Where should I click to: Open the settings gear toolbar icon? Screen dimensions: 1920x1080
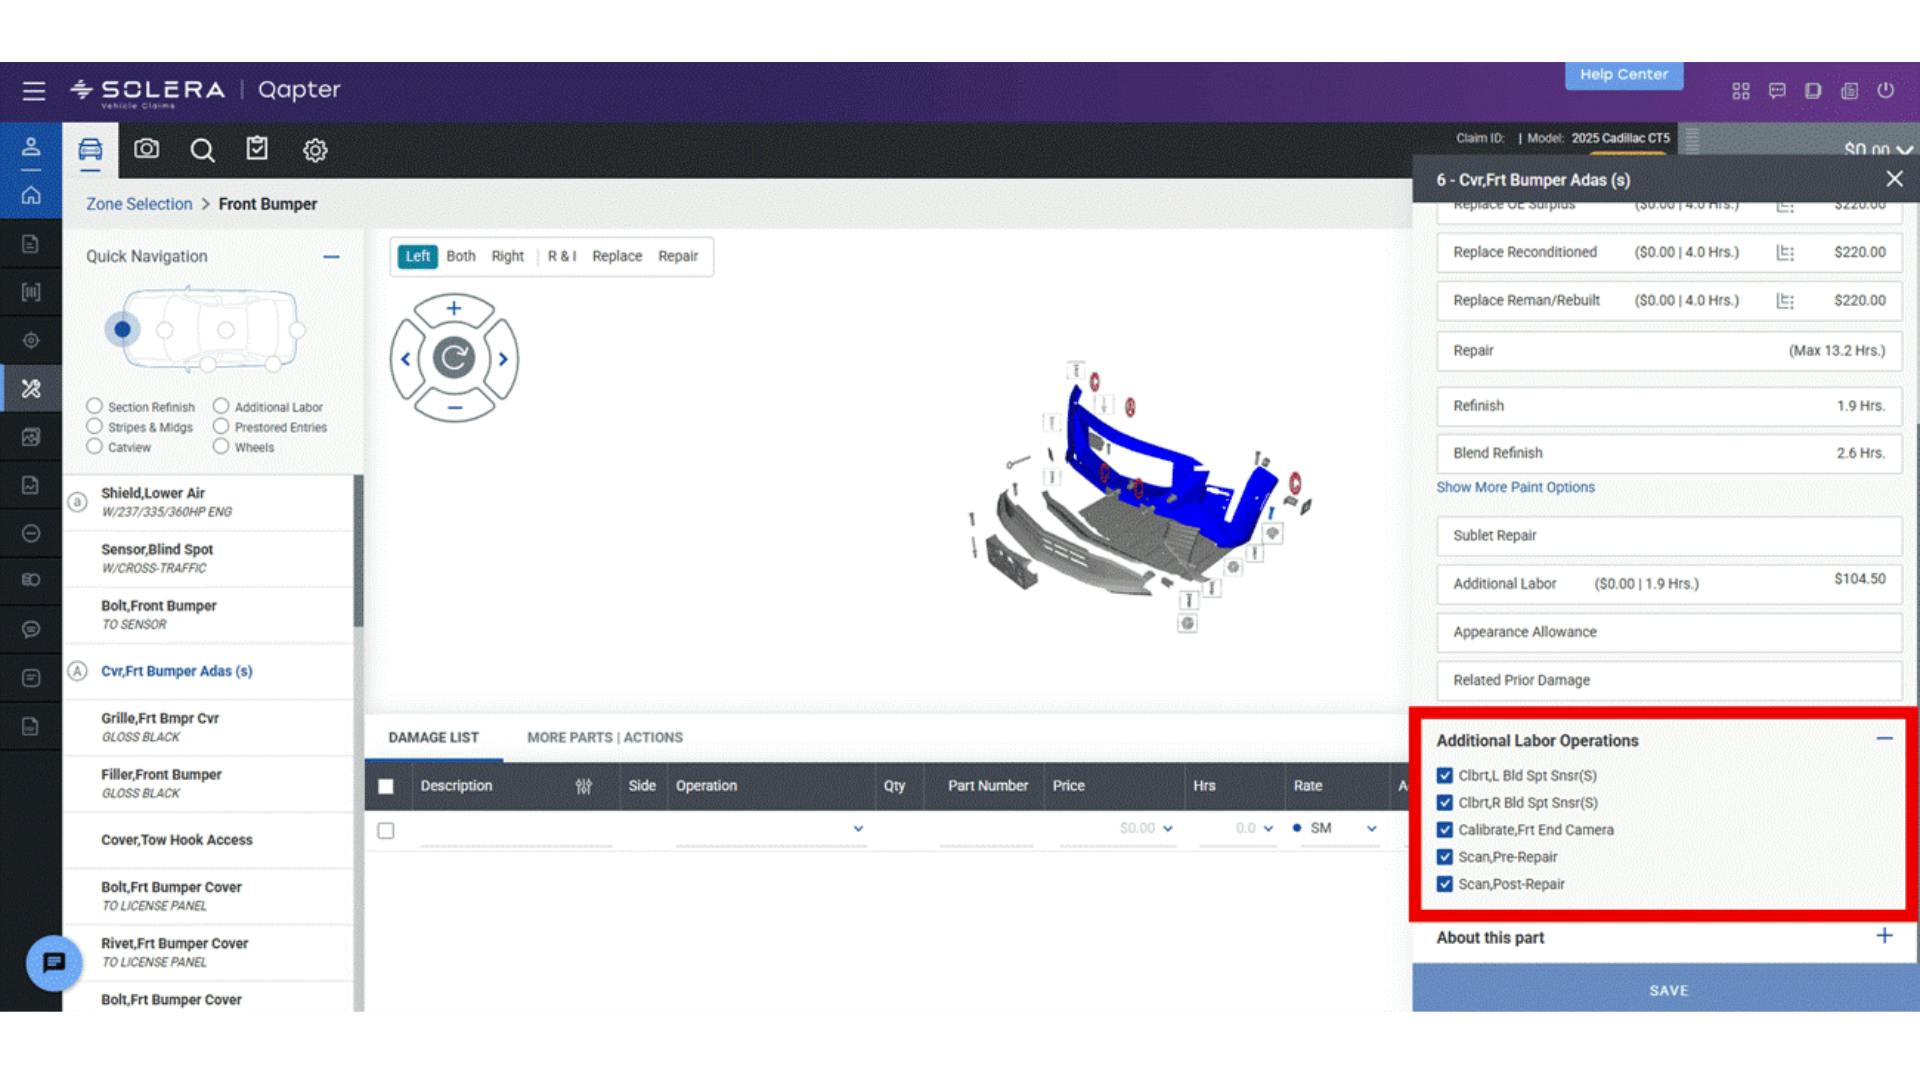pyautogui.click(x=315, y=150)
